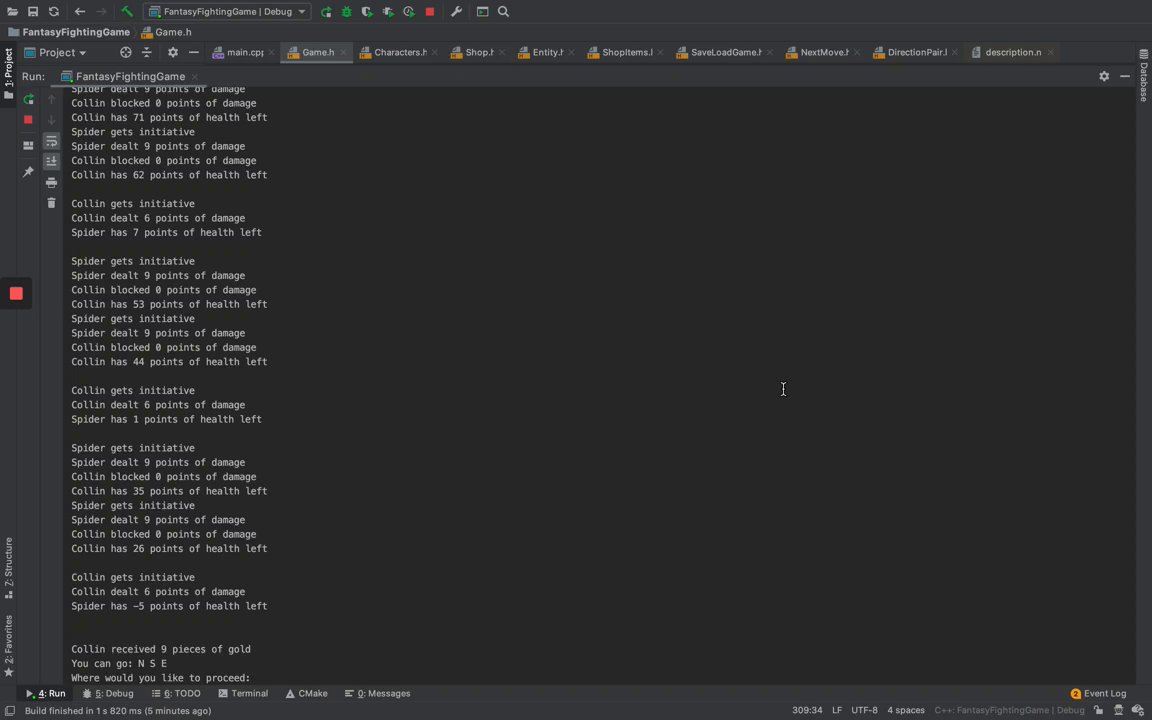Rerun the program from Run panel sidebar

pyautogui.click(x=28, y=99)
